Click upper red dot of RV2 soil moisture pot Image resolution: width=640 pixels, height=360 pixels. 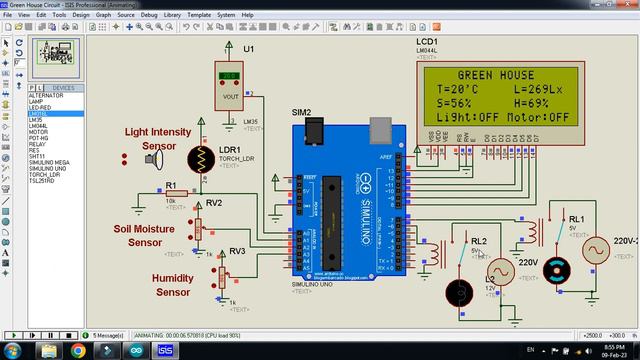tap(190, 222)
